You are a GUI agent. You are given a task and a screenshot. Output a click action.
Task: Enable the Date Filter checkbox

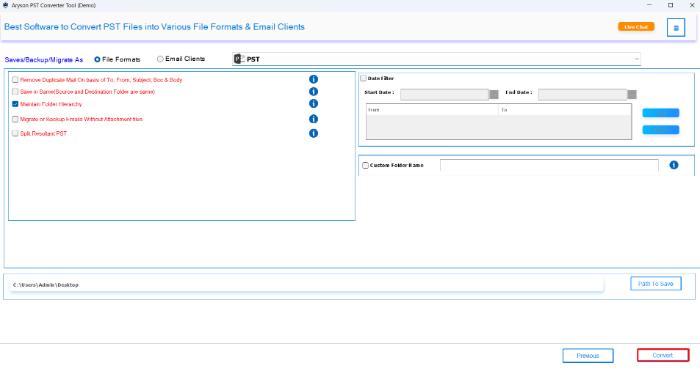click(363, 78)
